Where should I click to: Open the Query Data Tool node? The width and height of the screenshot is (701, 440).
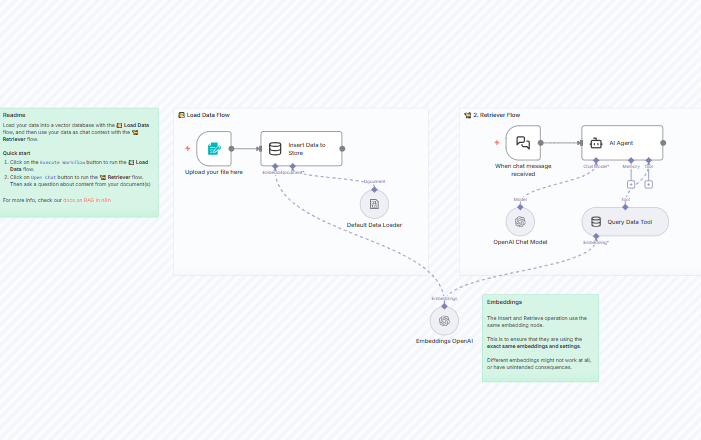[625, 221]
